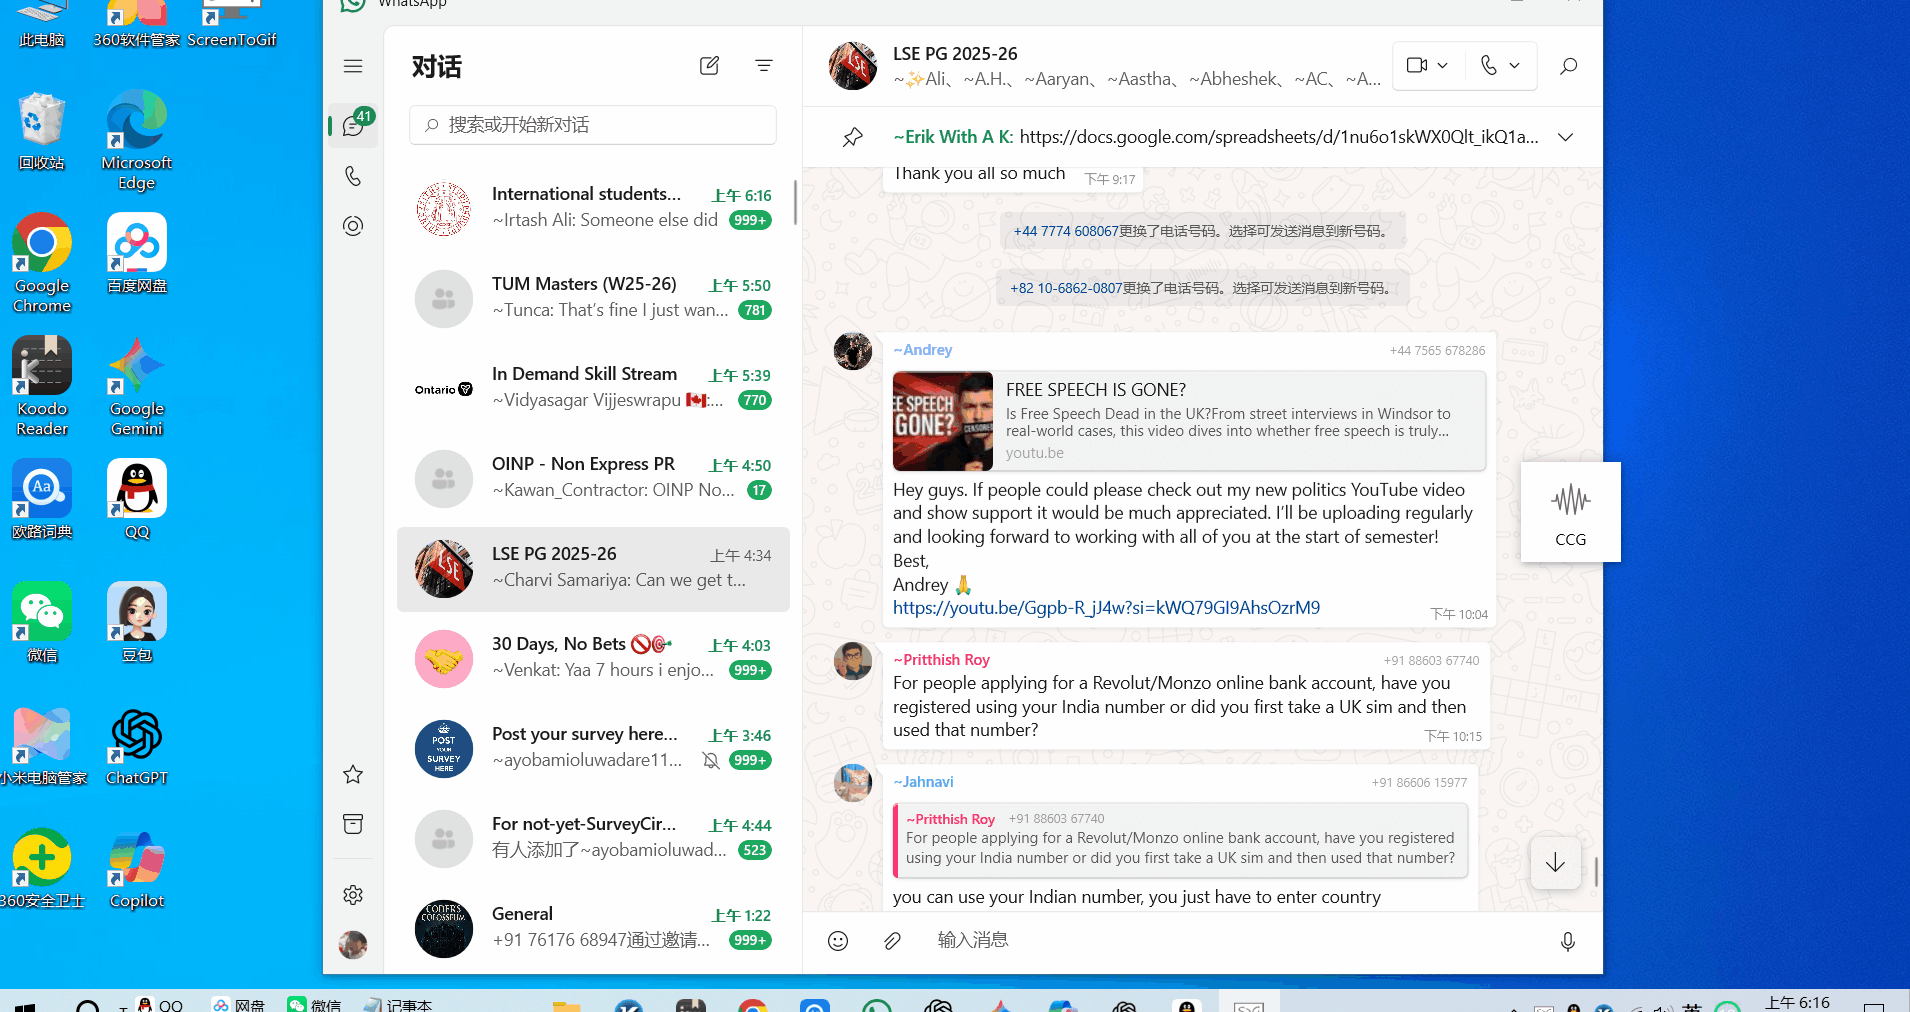Jump to latest messages arrow button
The width and height of the screenshot is (1910, 1012).
click(1555, 862)
